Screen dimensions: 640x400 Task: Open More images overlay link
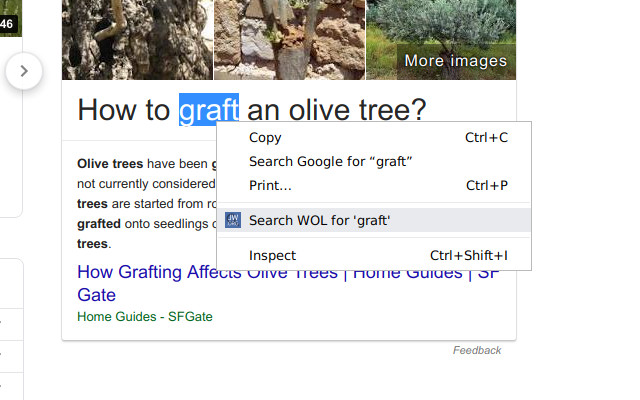coord(456,61)
